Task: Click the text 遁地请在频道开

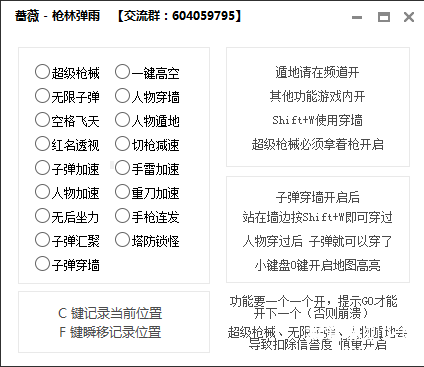Action: click(x=317, y=72)
